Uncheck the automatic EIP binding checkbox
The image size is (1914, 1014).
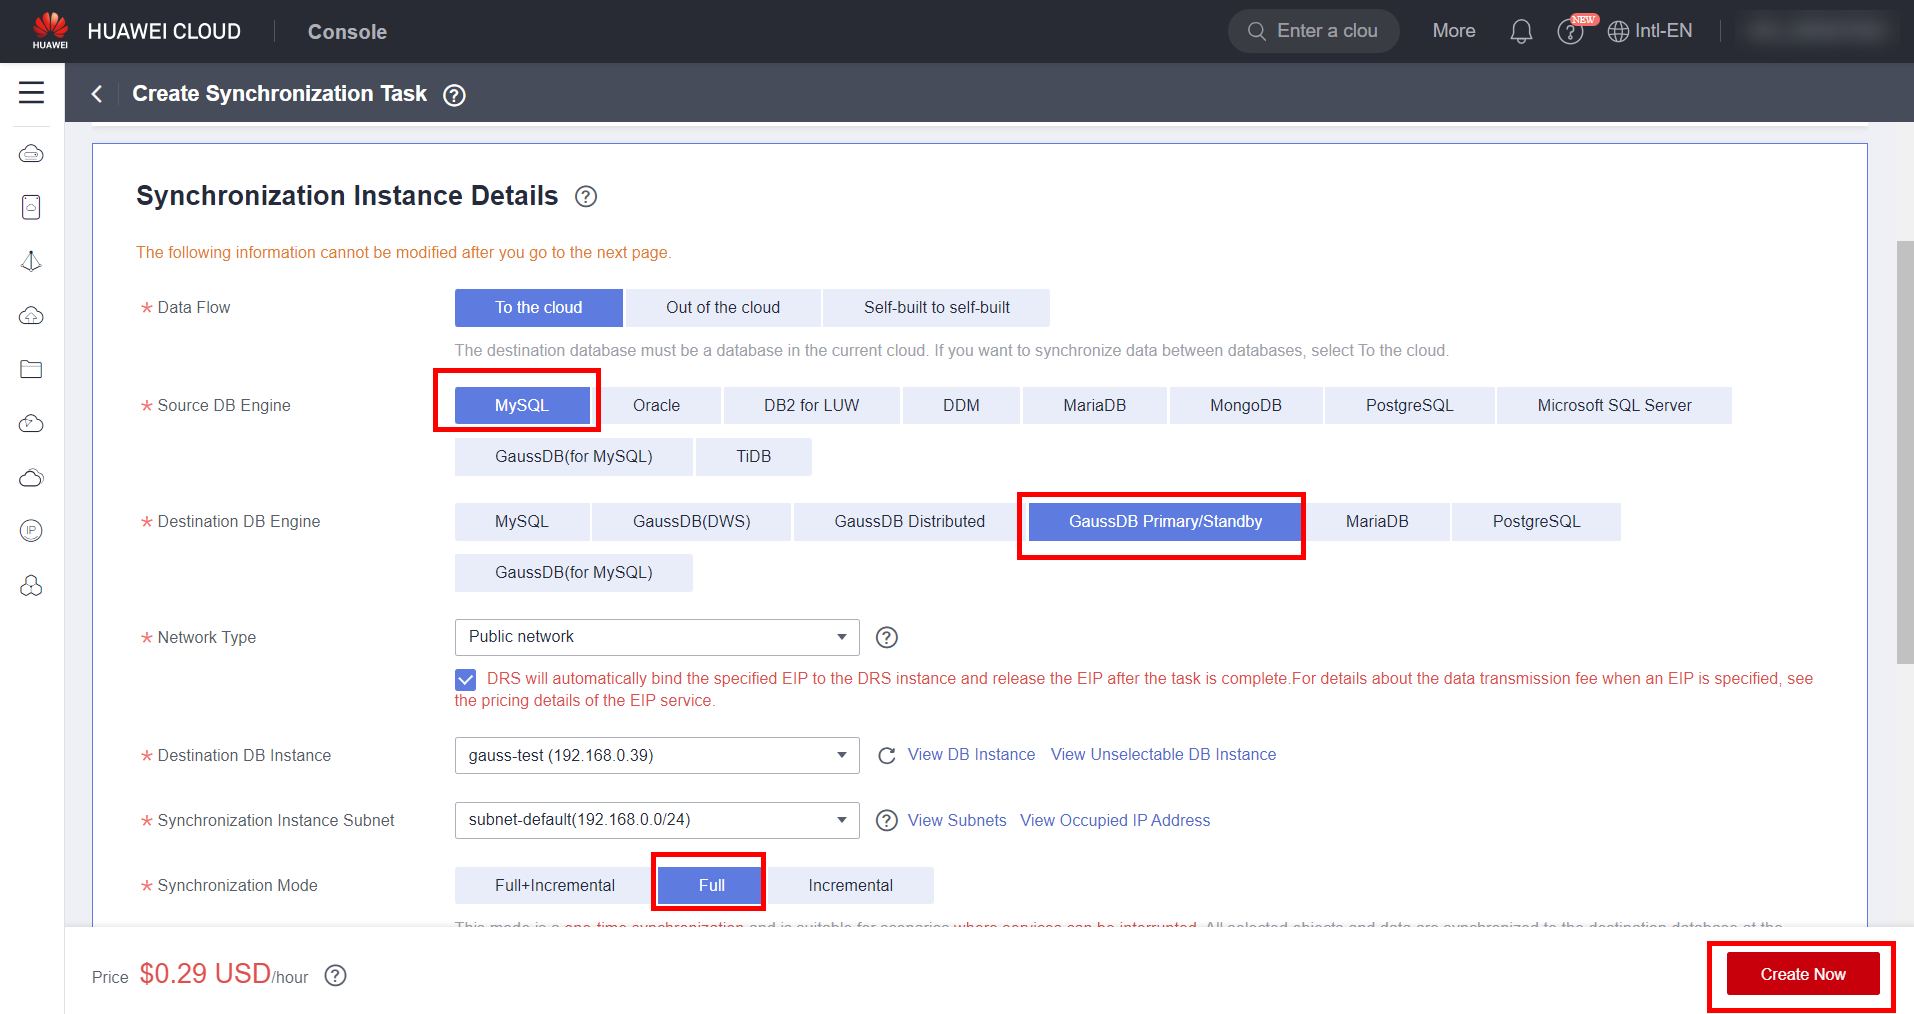tap(466, 680)
